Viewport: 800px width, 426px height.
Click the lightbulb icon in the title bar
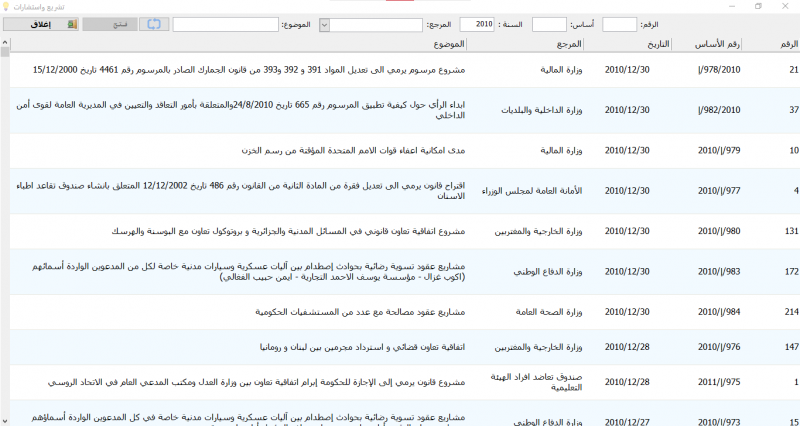pos(6,6)
